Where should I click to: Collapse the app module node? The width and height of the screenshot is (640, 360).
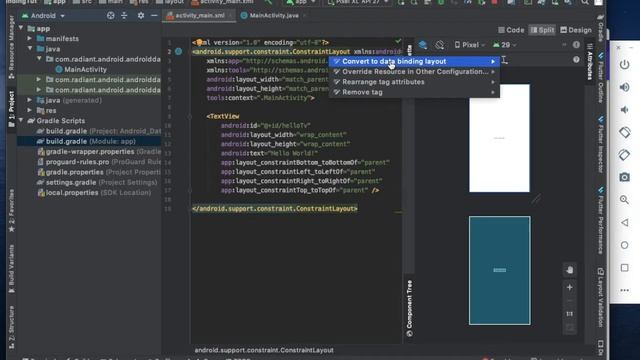[21, 28]
